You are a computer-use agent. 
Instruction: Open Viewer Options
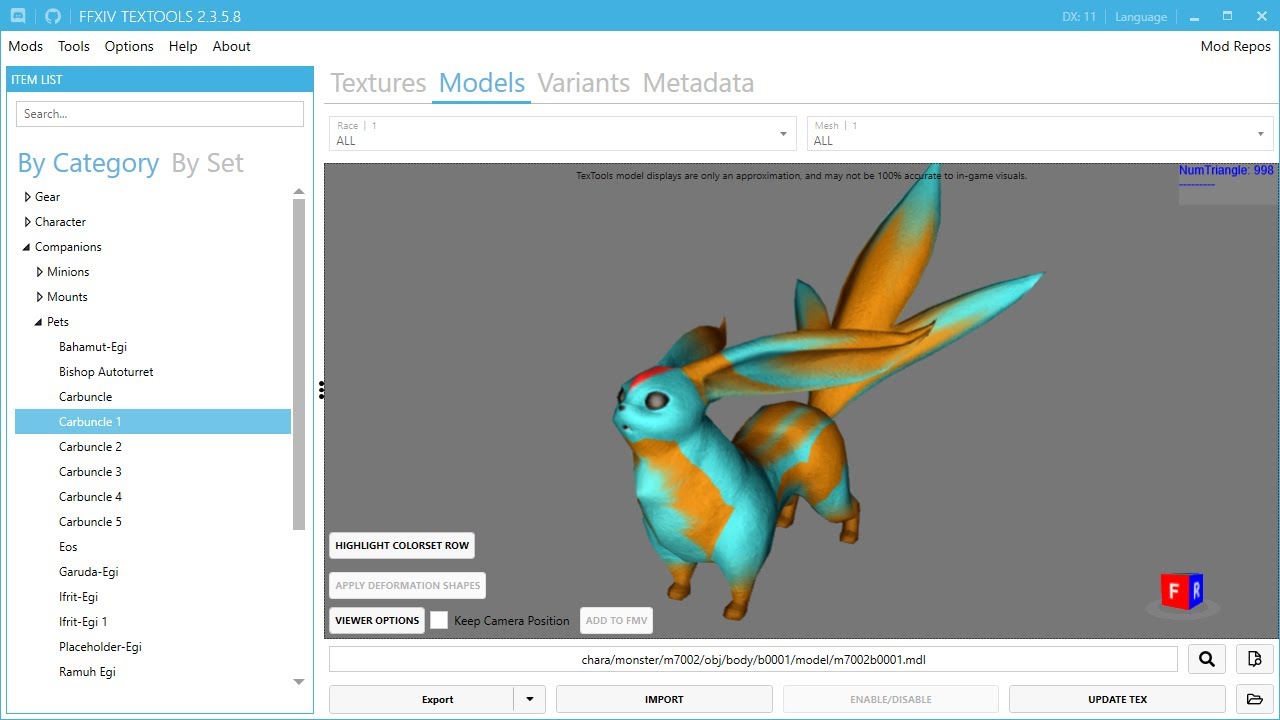click(377, 620)
